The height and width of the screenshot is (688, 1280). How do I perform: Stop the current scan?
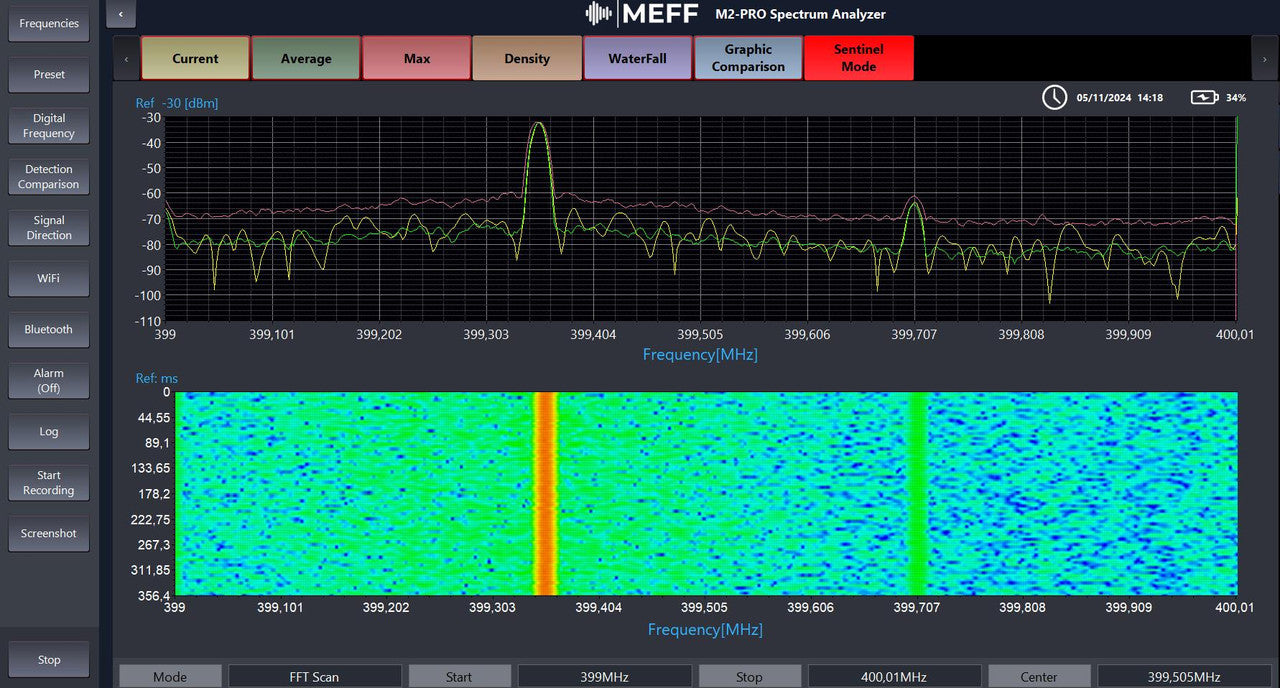(47, 659)
